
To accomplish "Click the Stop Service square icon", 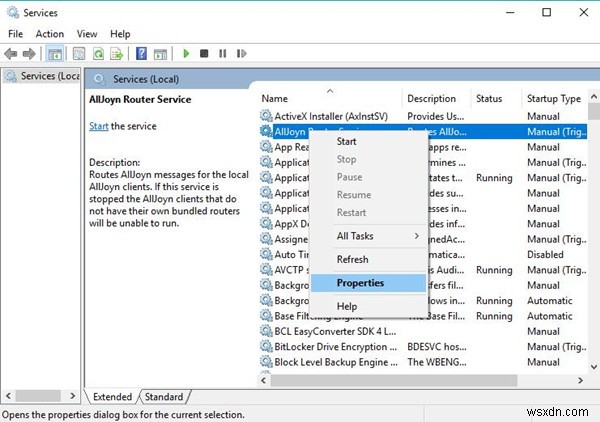I will click(204, 53).
